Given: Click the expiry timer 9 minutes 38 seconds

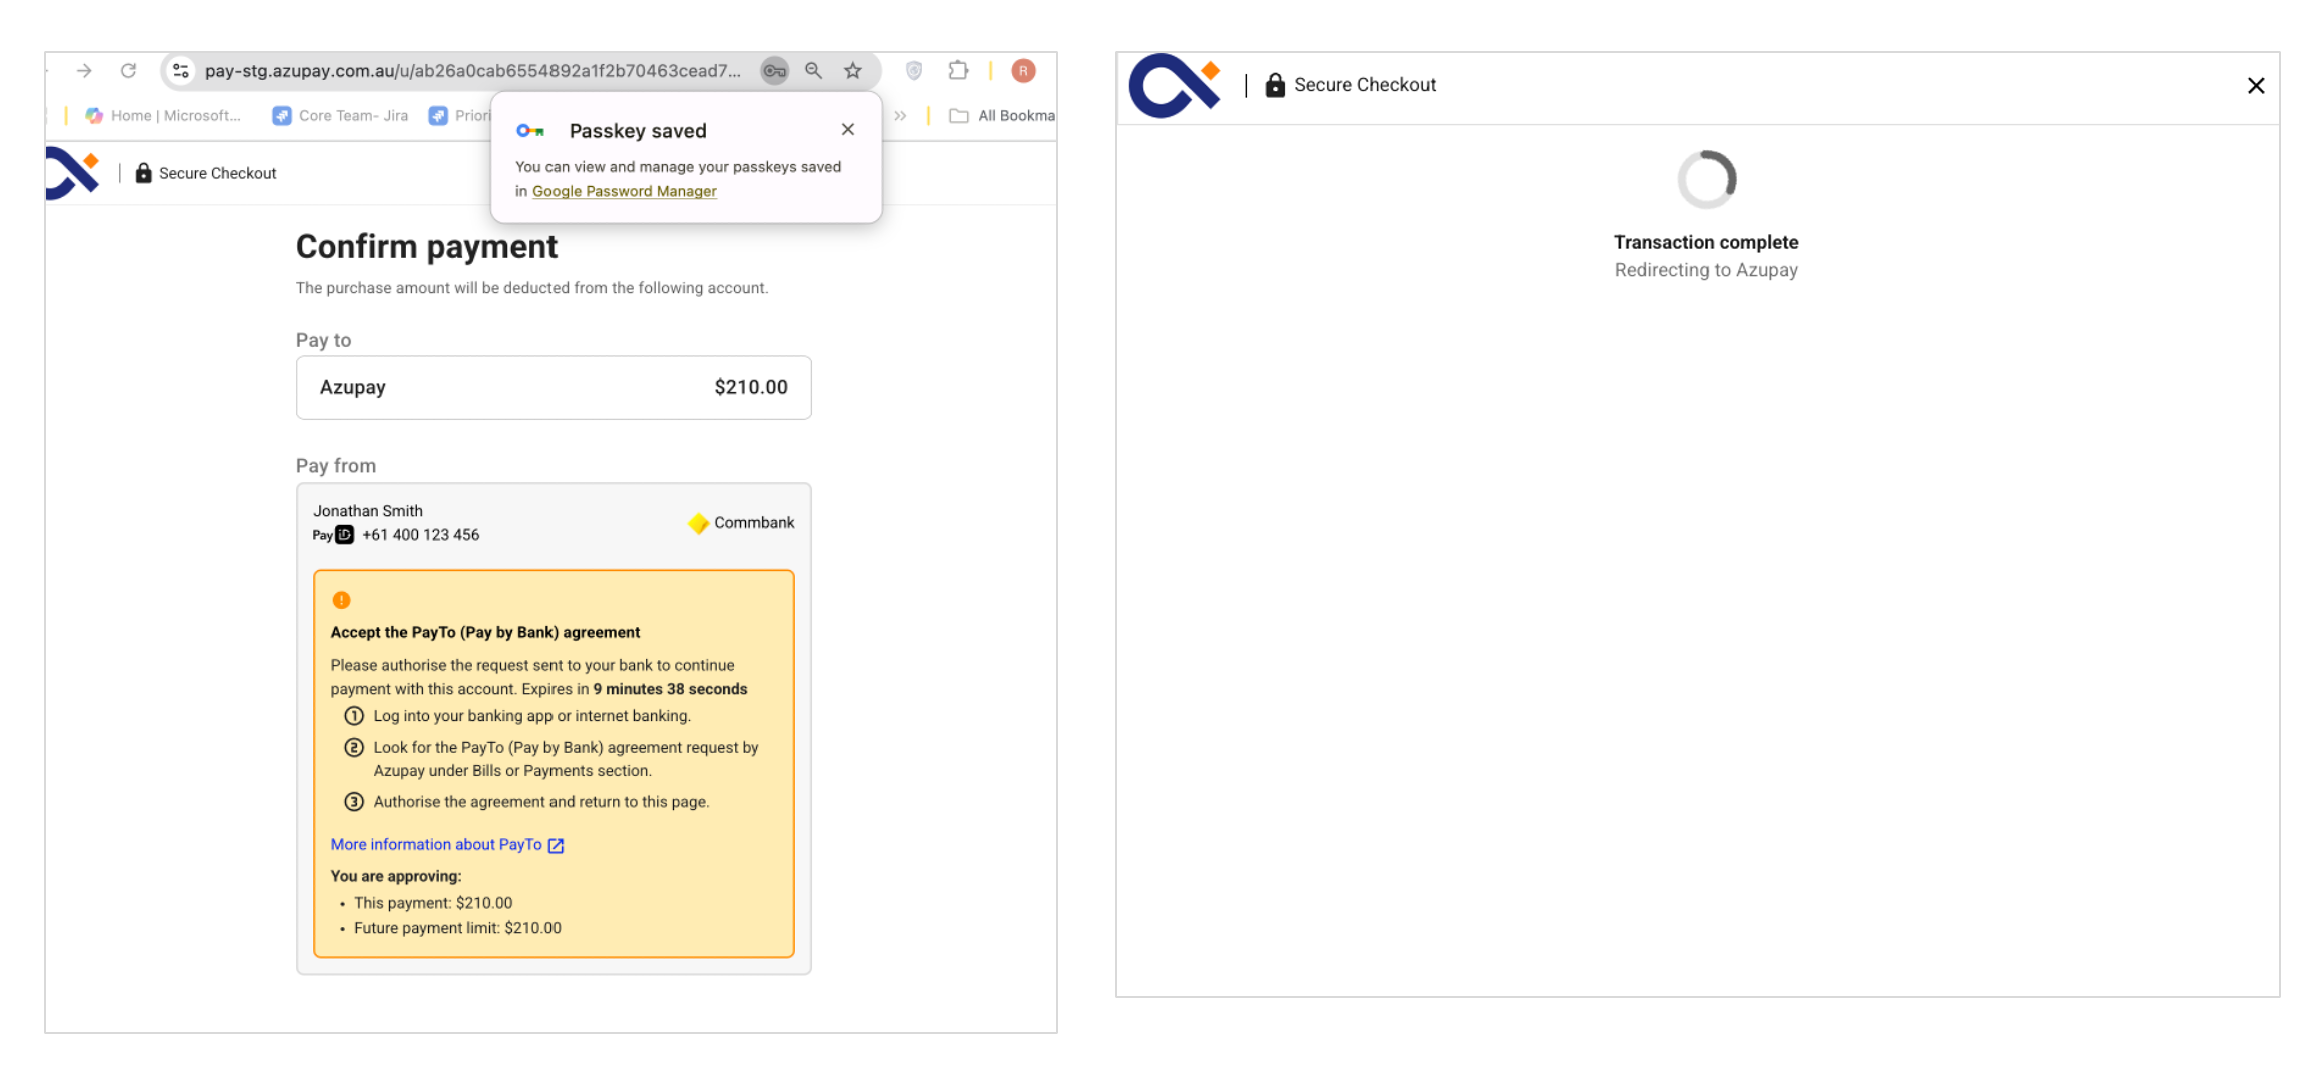Looking at the screenshot, I should point(670,689).
